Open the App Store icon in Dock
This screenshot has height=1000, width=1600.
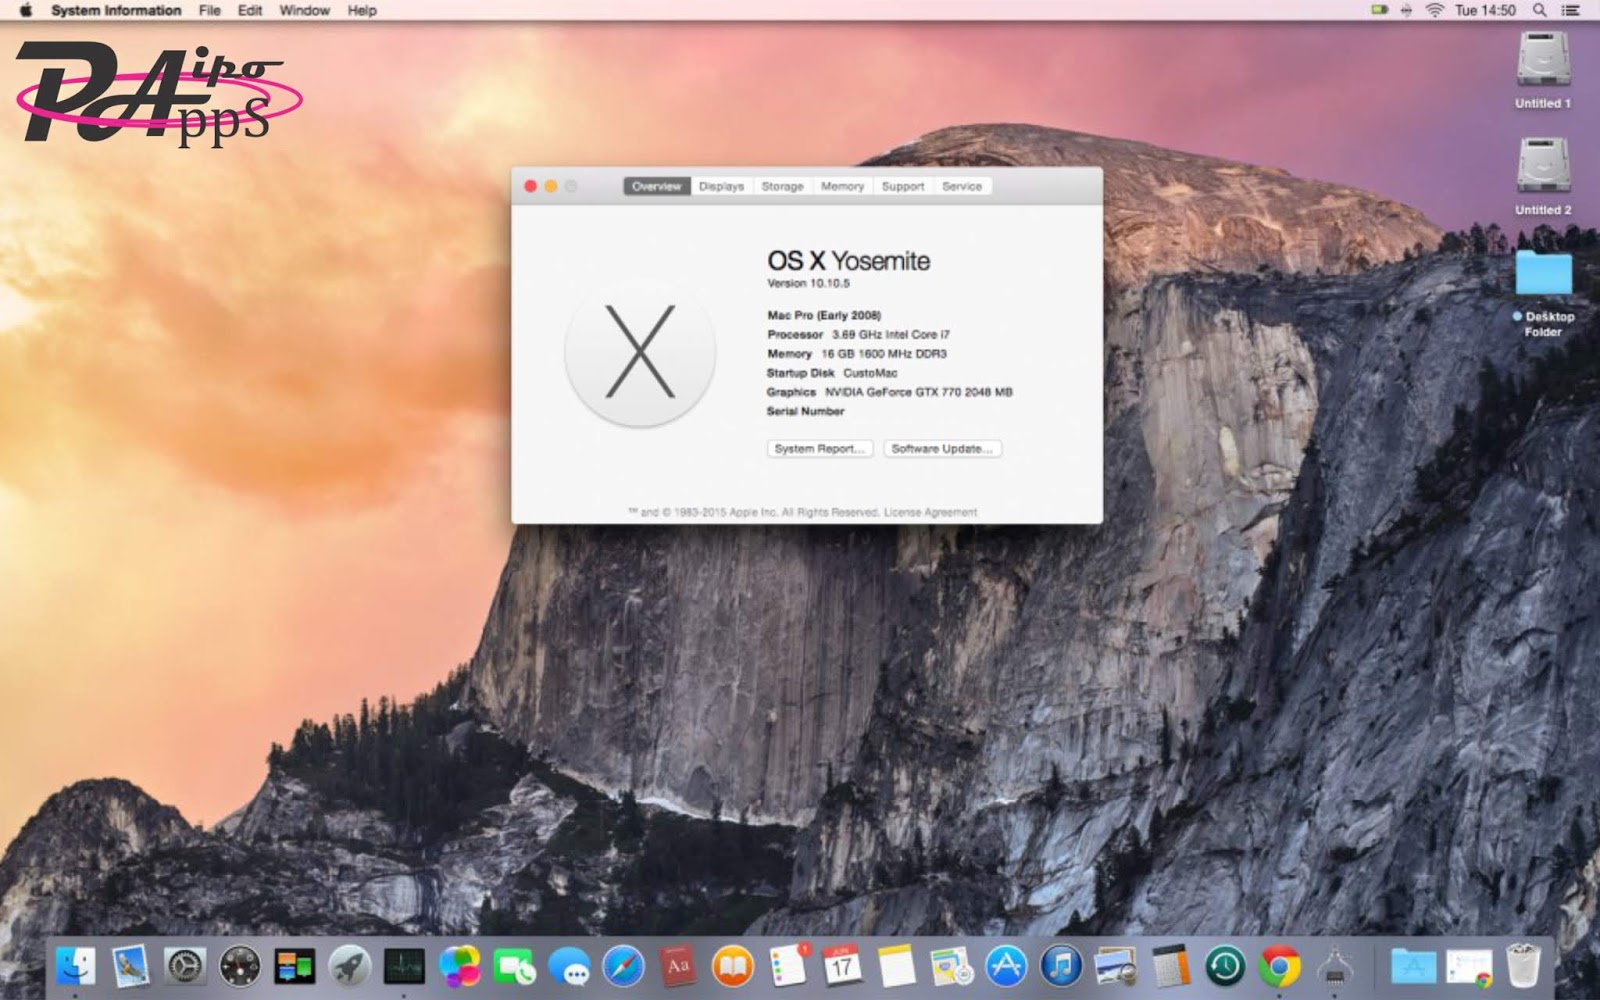[1006, 966]
